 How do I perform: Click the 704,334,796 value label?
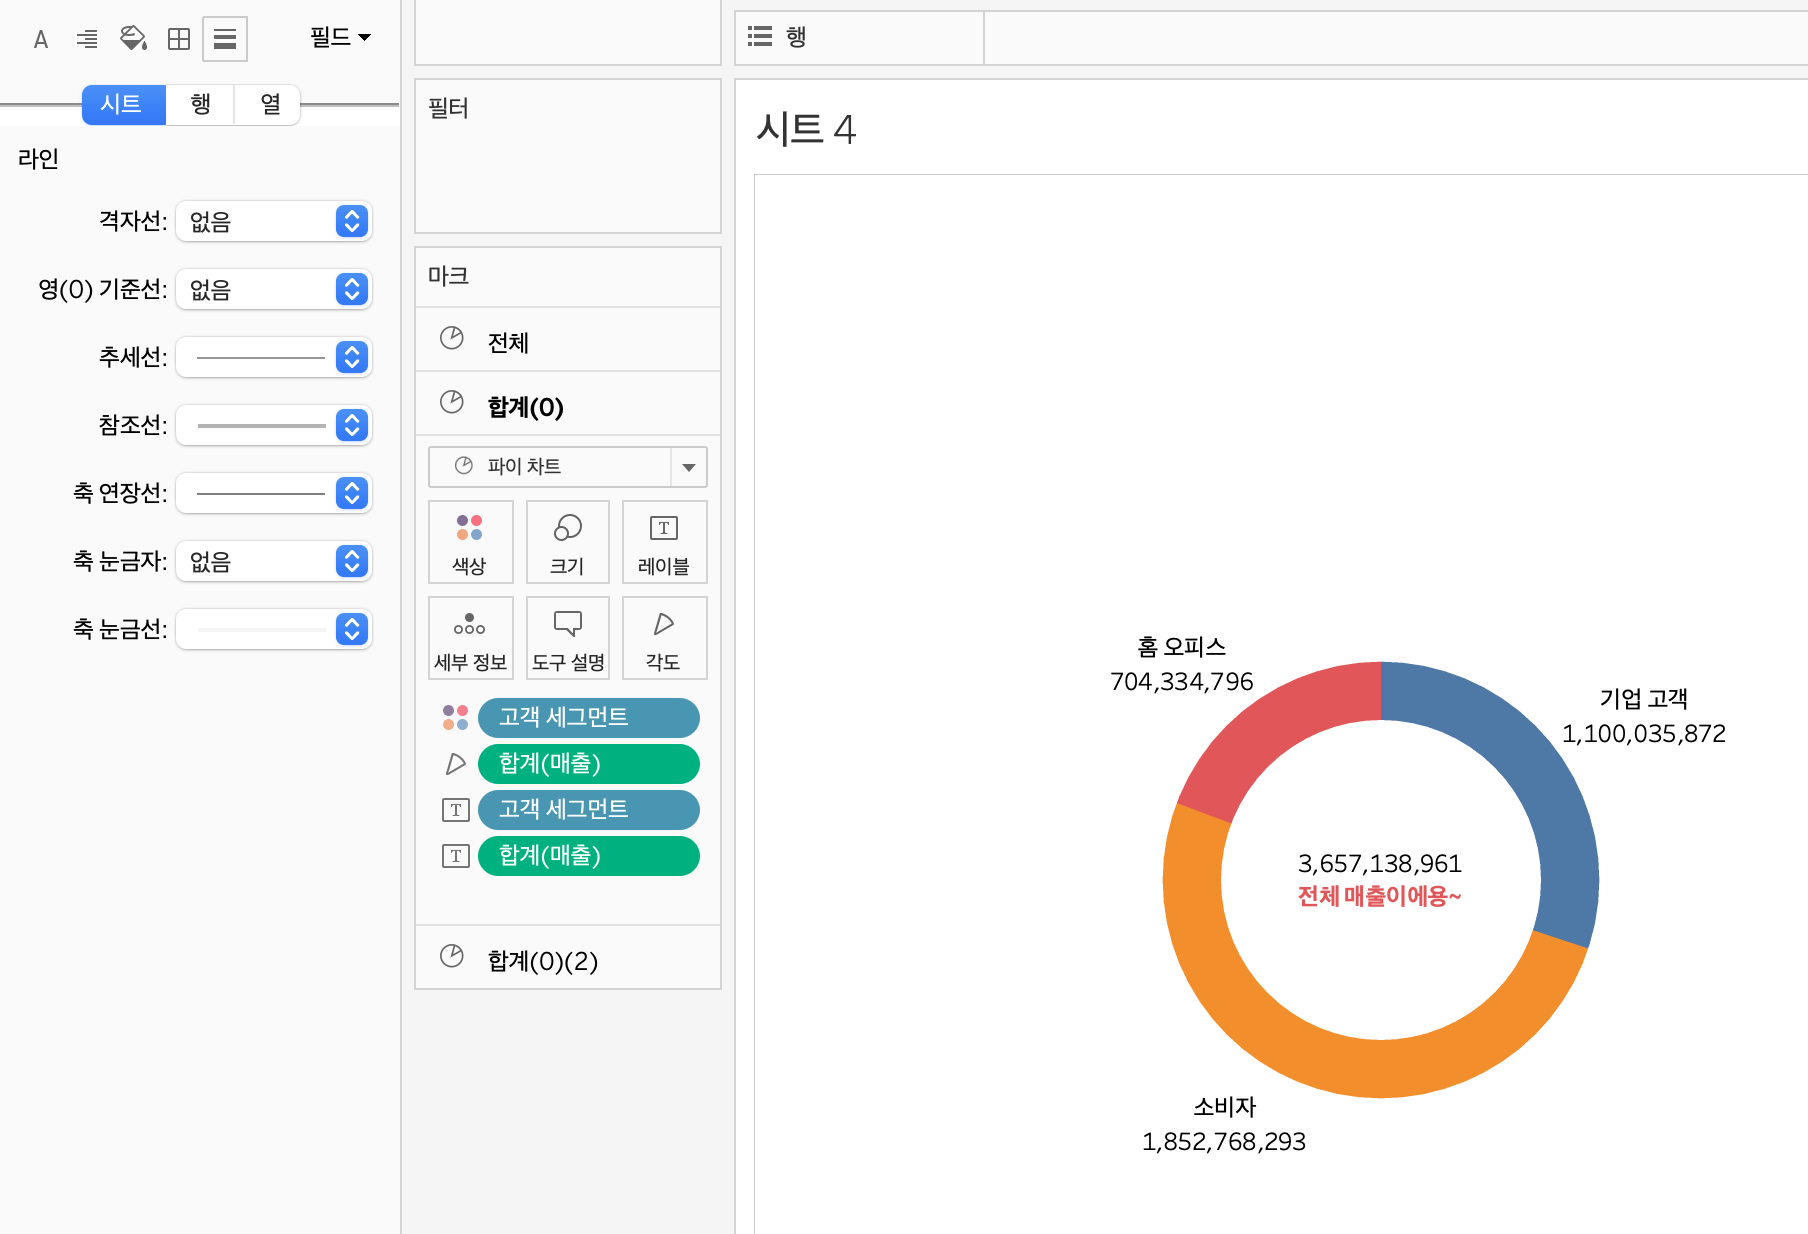(1181, 682)
